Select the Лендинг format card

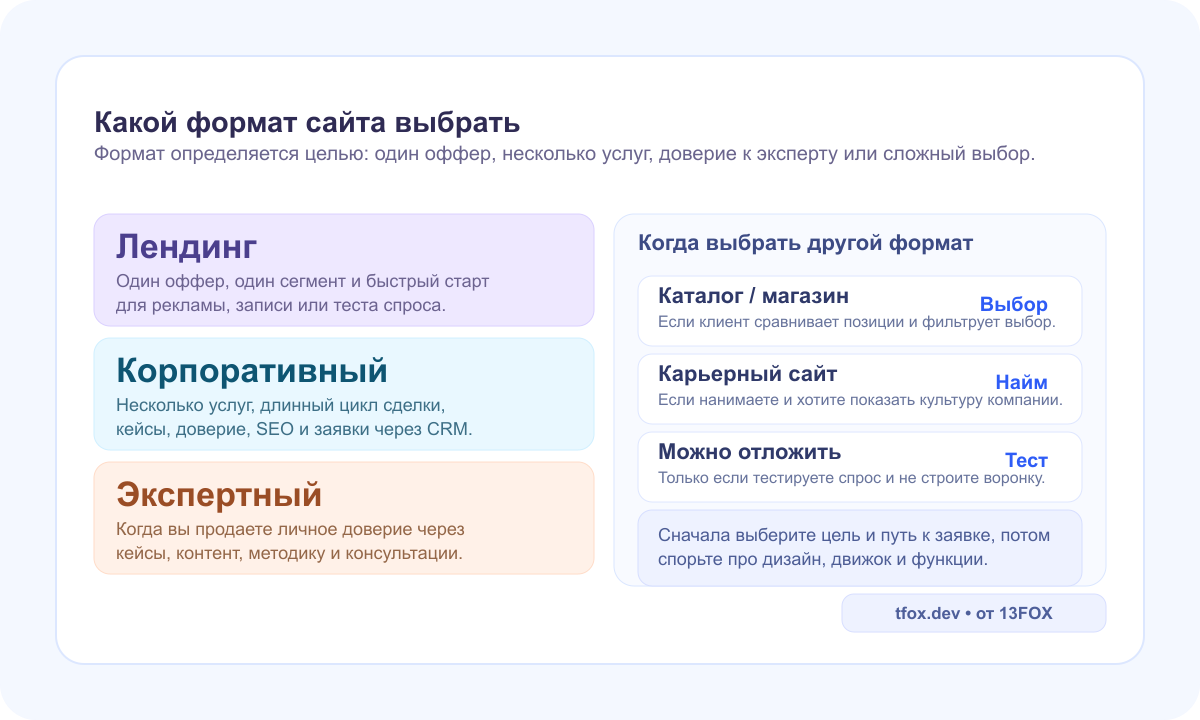344,270
